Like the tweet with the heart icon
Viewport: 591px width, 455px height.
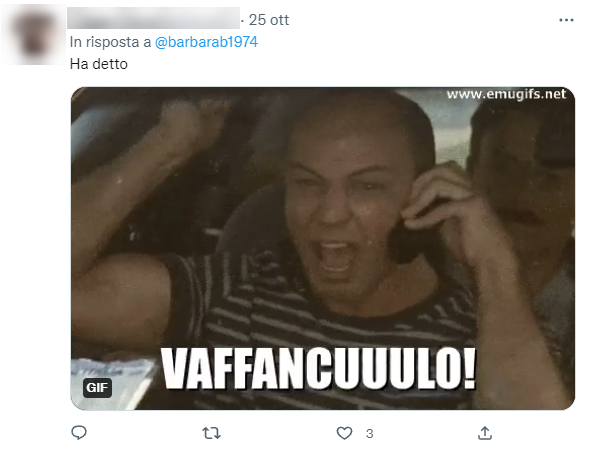coord(344,433)
